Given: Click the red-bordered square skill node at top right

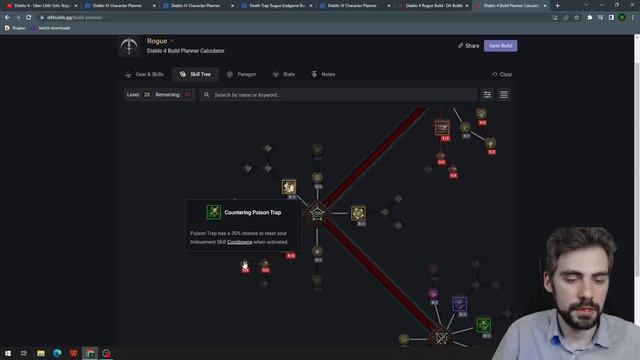Looking at the screenshot, I should tap(442, 128).
